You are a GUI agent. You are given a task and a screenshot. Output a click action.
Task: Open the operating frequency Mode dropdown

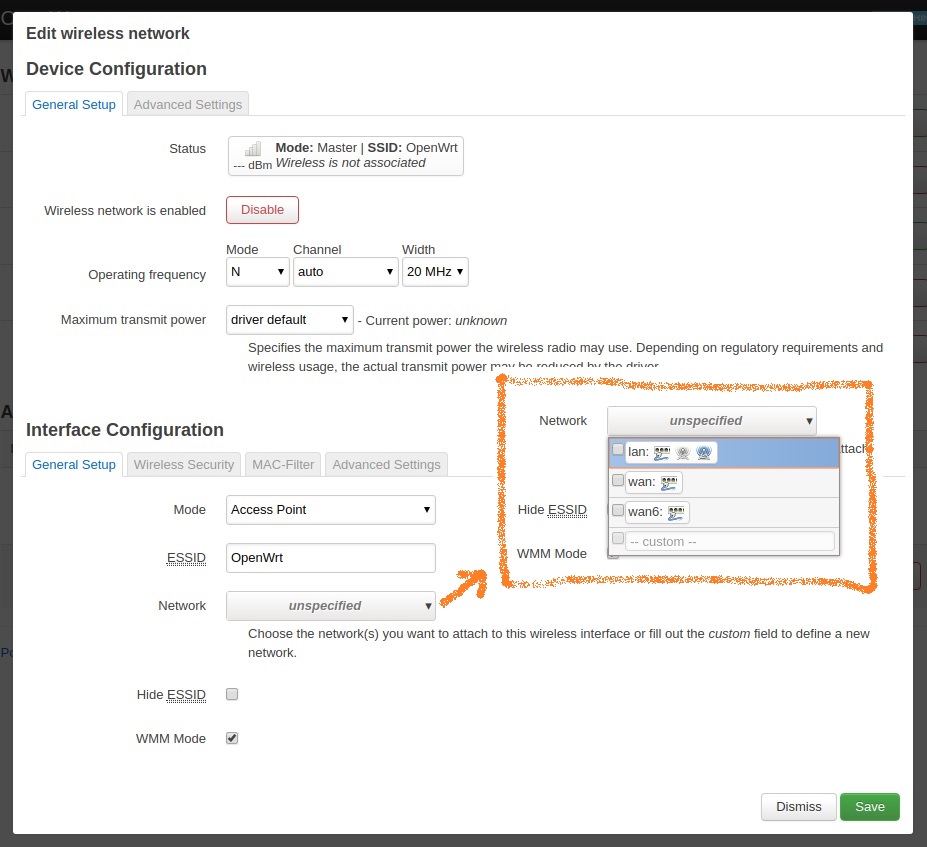pyautogui.click(x=257, y=272)
